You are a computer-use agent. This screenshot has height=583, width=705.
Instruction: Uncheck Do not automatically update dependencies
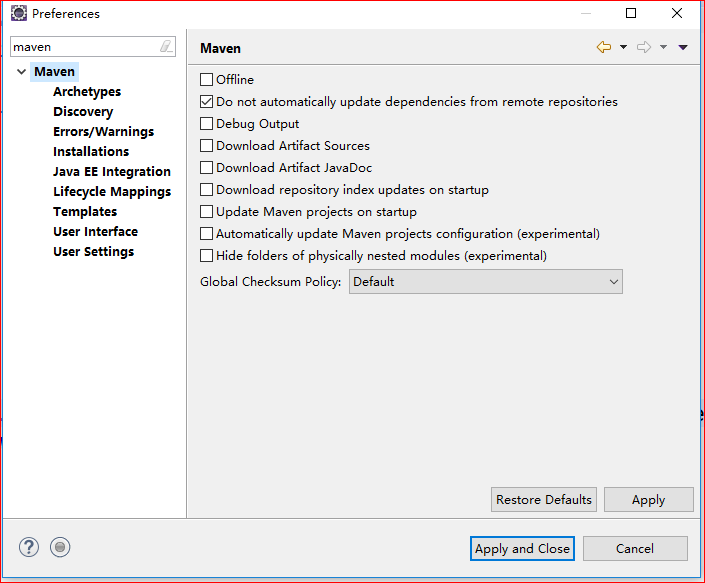[x=206, y=102]
